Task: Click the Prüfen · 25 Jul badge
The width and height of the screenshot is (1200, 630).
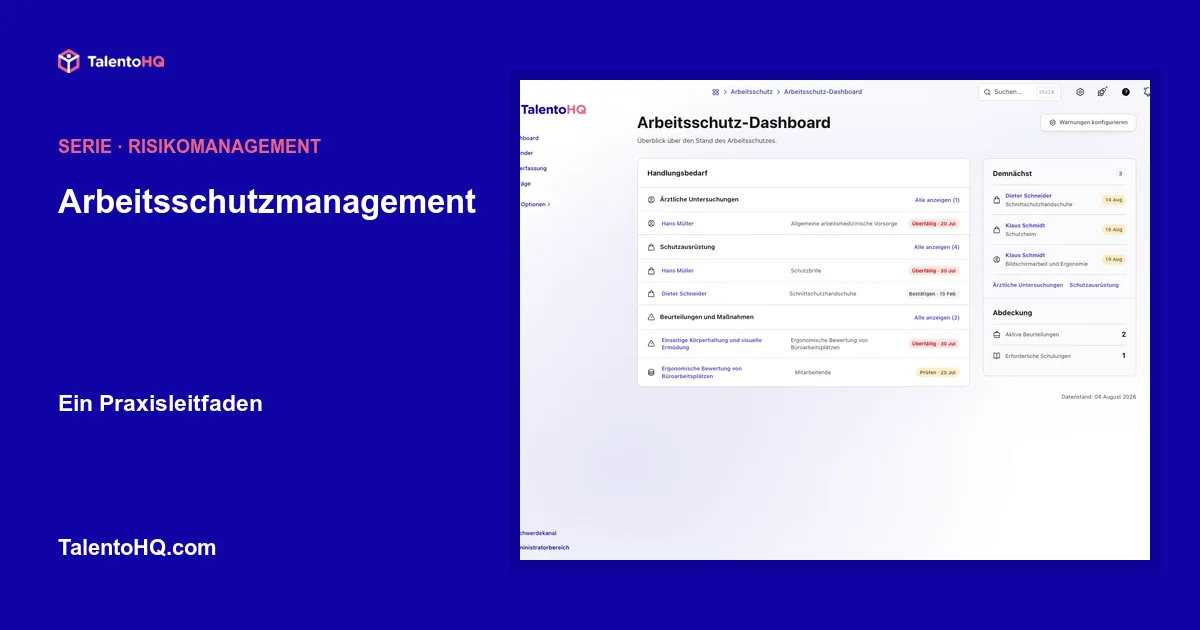Action: point(938,372)
